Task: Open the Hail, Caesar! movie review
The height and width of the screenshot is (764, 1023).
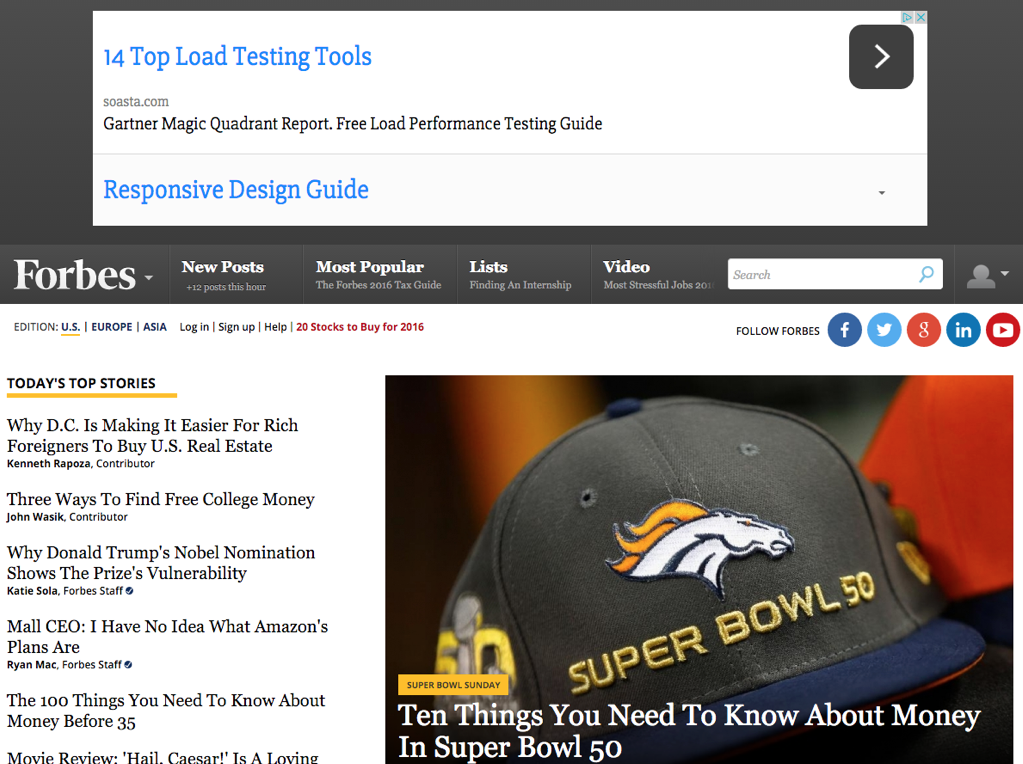Action: click(x=162, y=757)
